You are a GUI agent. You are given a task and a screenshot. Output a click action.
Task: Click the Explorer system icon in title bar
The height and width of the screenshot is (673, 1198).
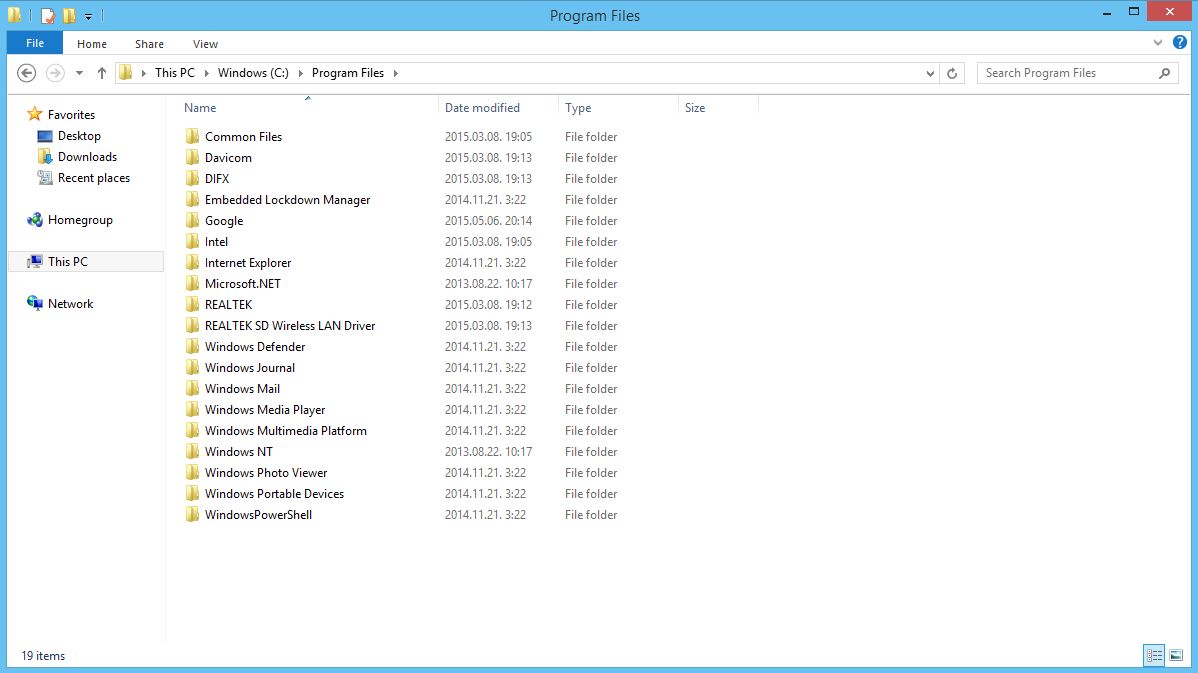click(15, 15)
